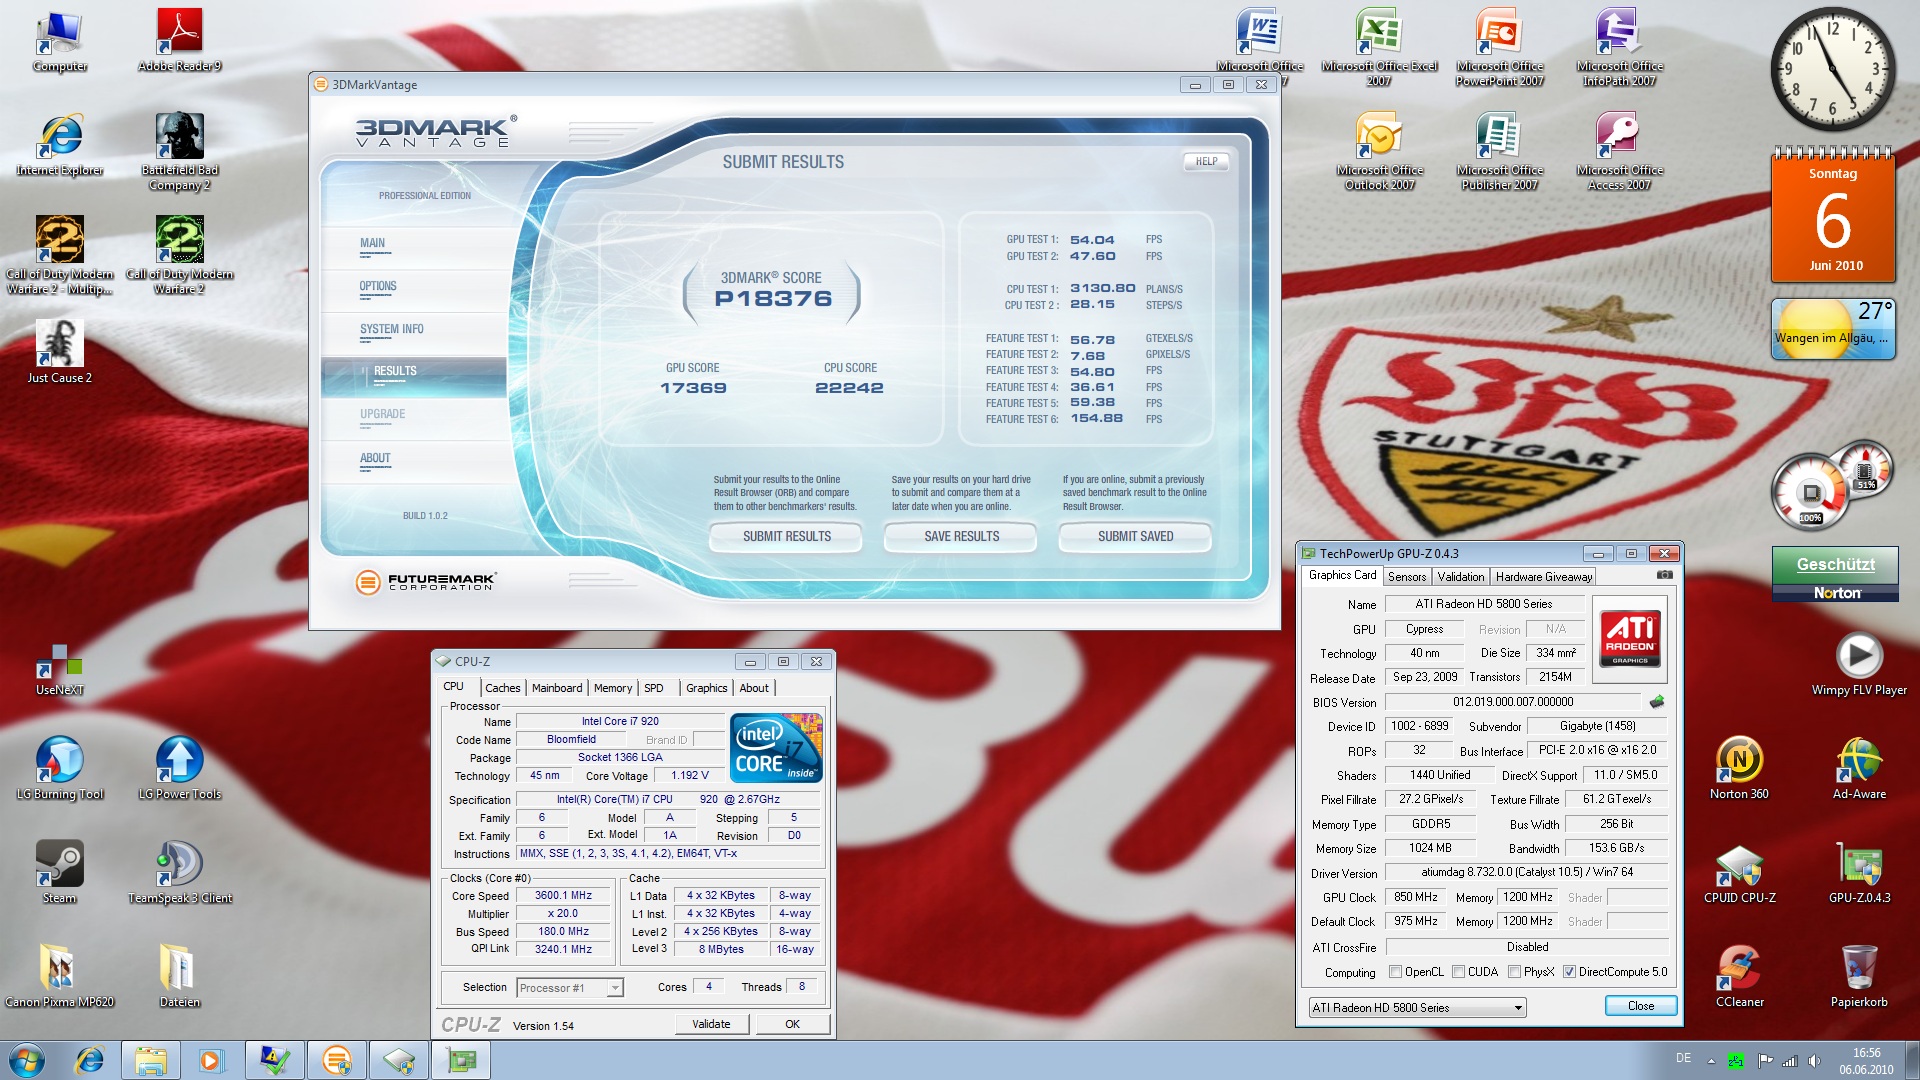Toggle CUDA checkbox in GPU-Z
This screenshot has height=1080, width=1920.
point(1458,971)
